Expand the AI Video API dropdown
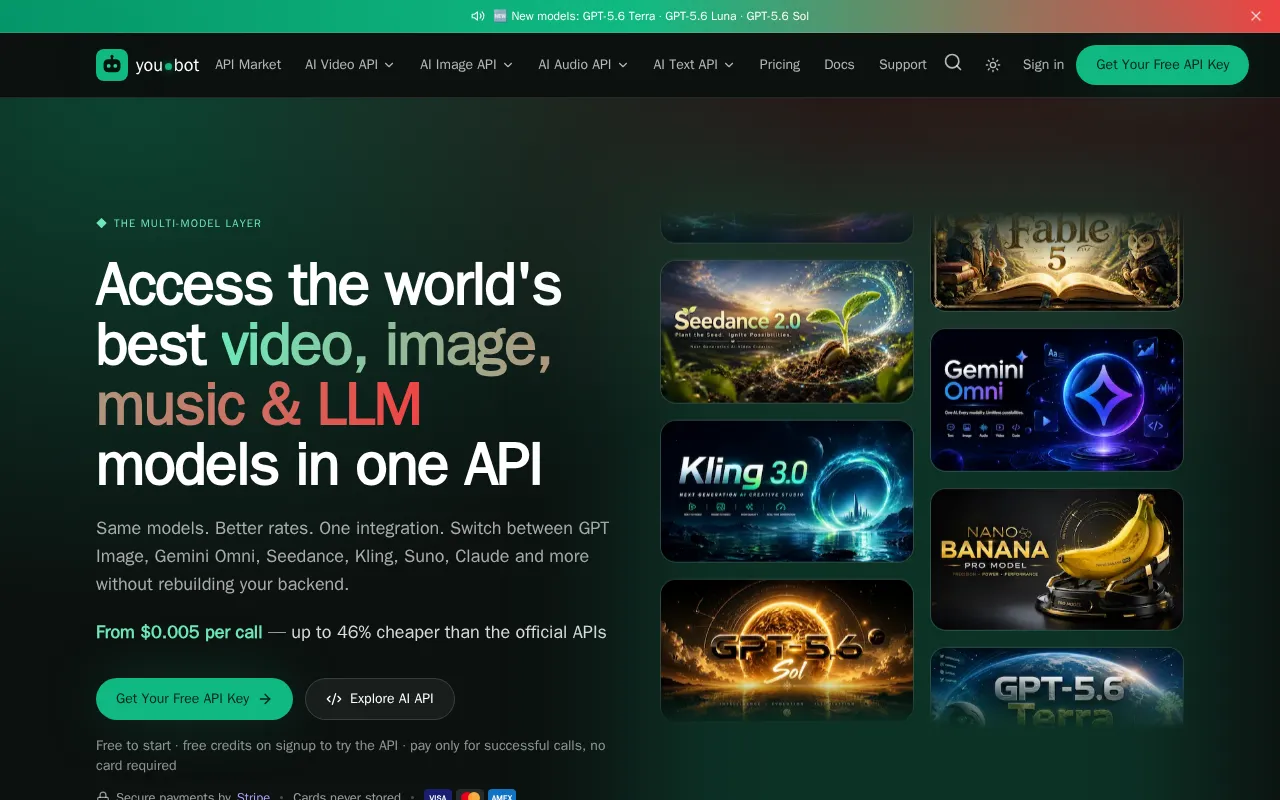The image size is (1280, 800). point(350,65)
